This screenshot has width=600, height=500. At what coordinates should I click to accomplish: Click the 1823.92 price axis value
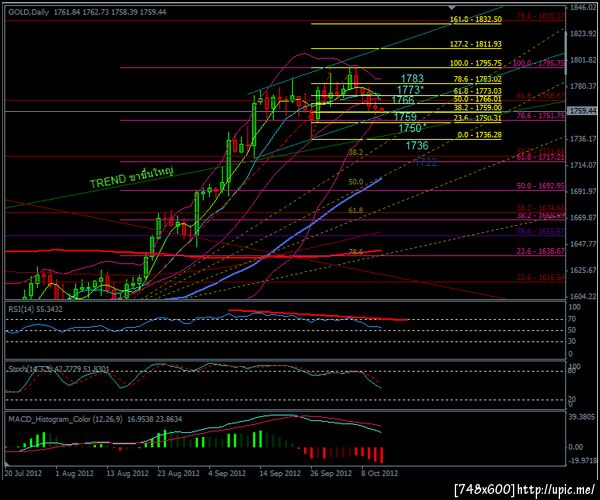[x=583, y=34]
